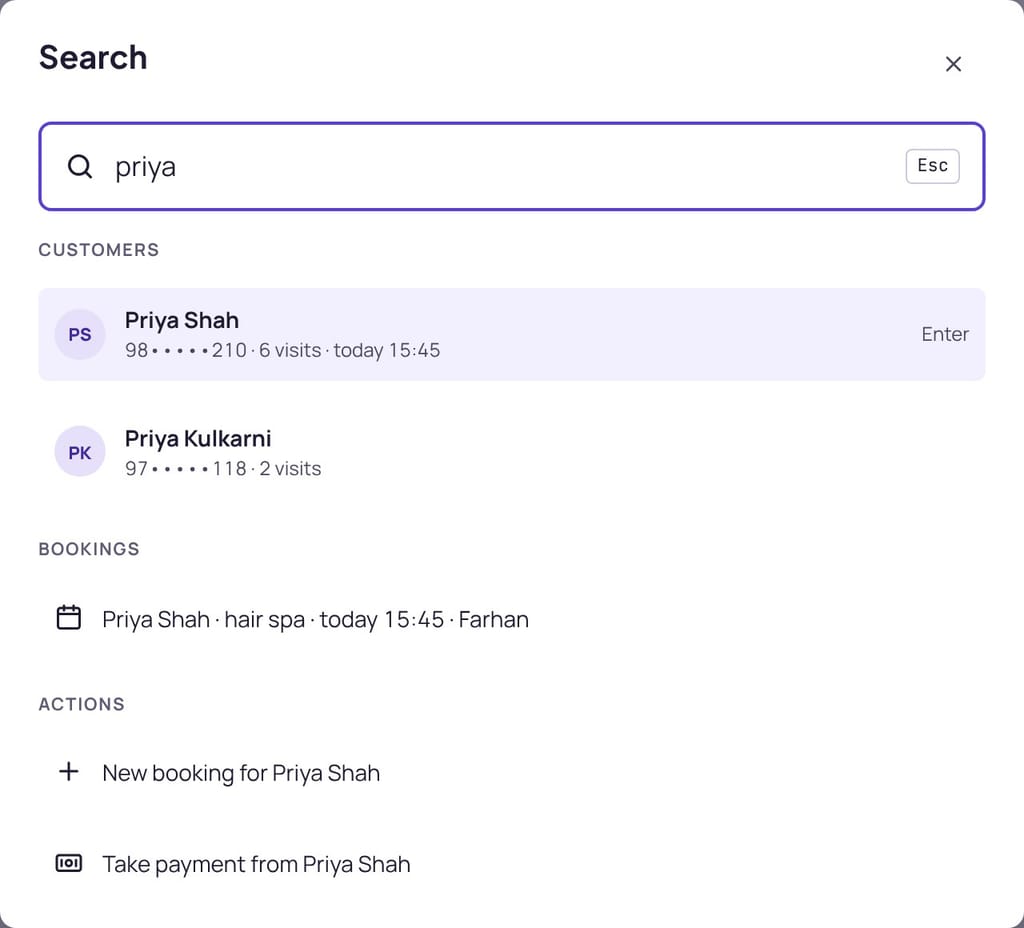This screenshot has height=928, width=1024.
Task: Focus the search field containing 'priya'
Action: point(511,167)
